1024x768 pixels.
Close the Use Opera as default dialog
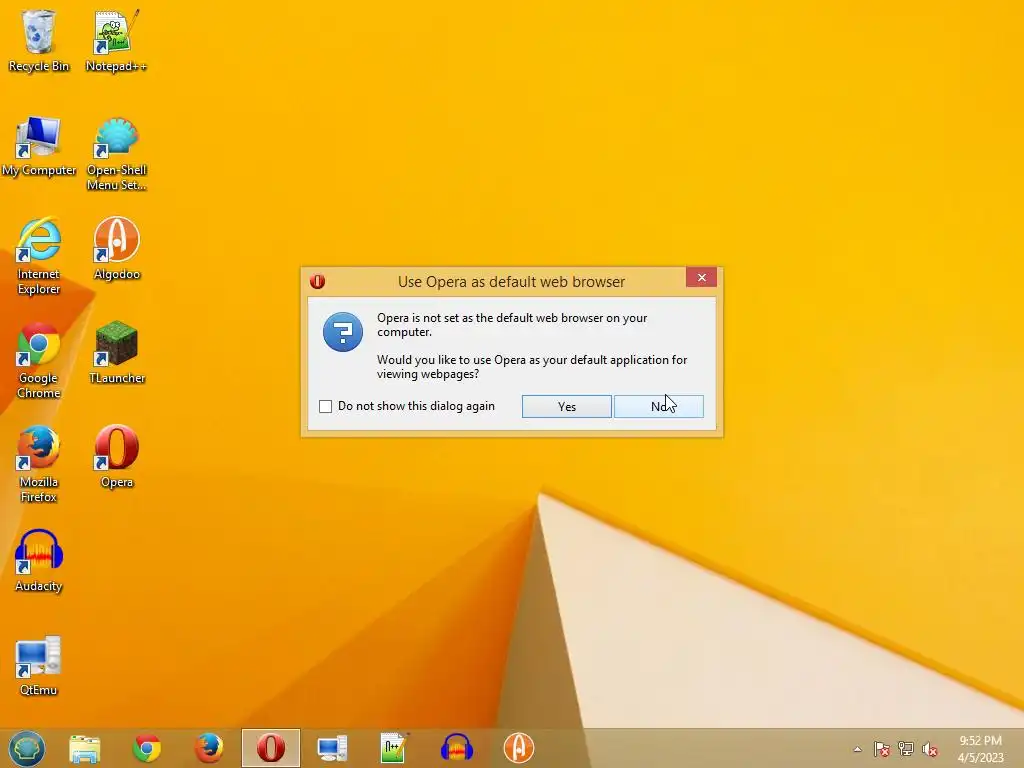[701, 278]
